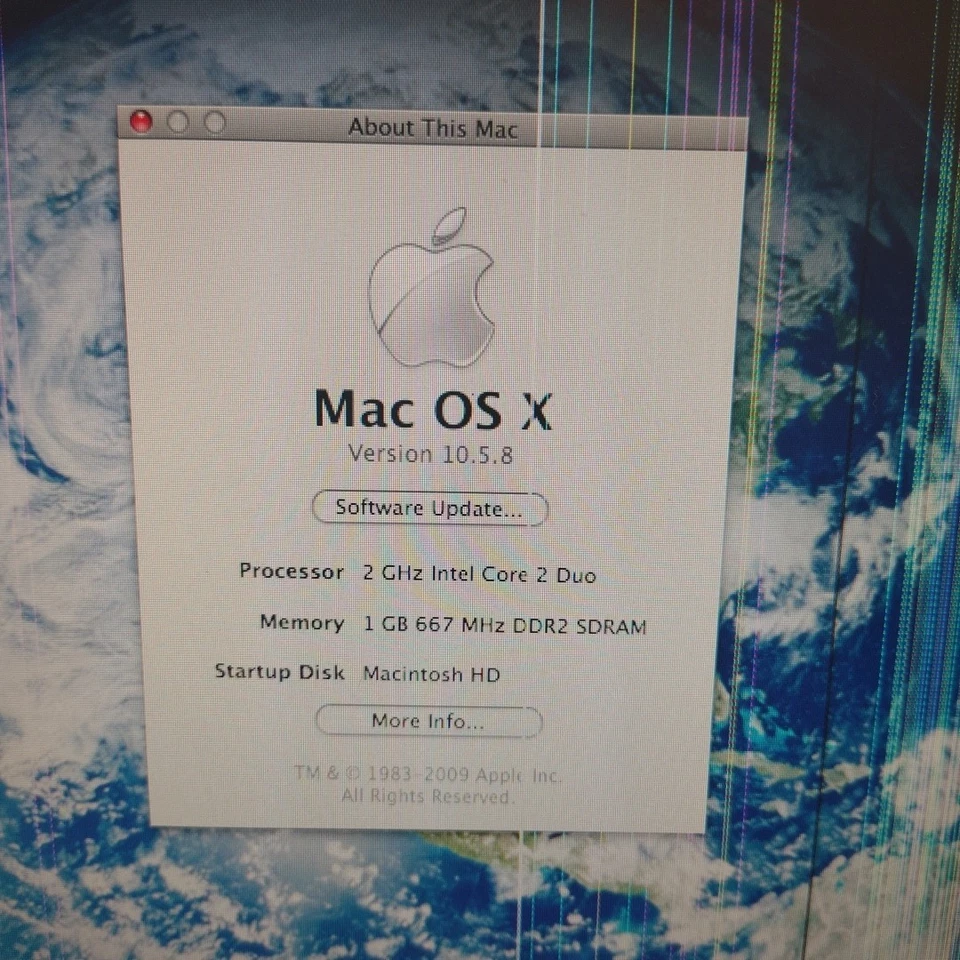Image resolution: width=960 pixels, height=960 pixels.
Task: Click the green zoom button icon
Action: pyautogui.click(x=211, y=122)
